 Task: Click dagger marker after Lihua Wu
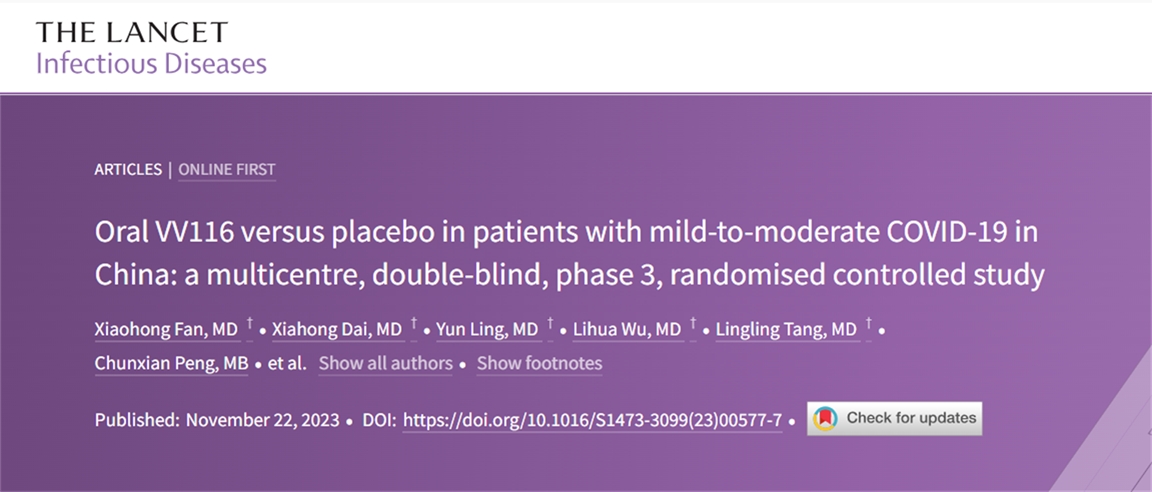tap(693, 325)
